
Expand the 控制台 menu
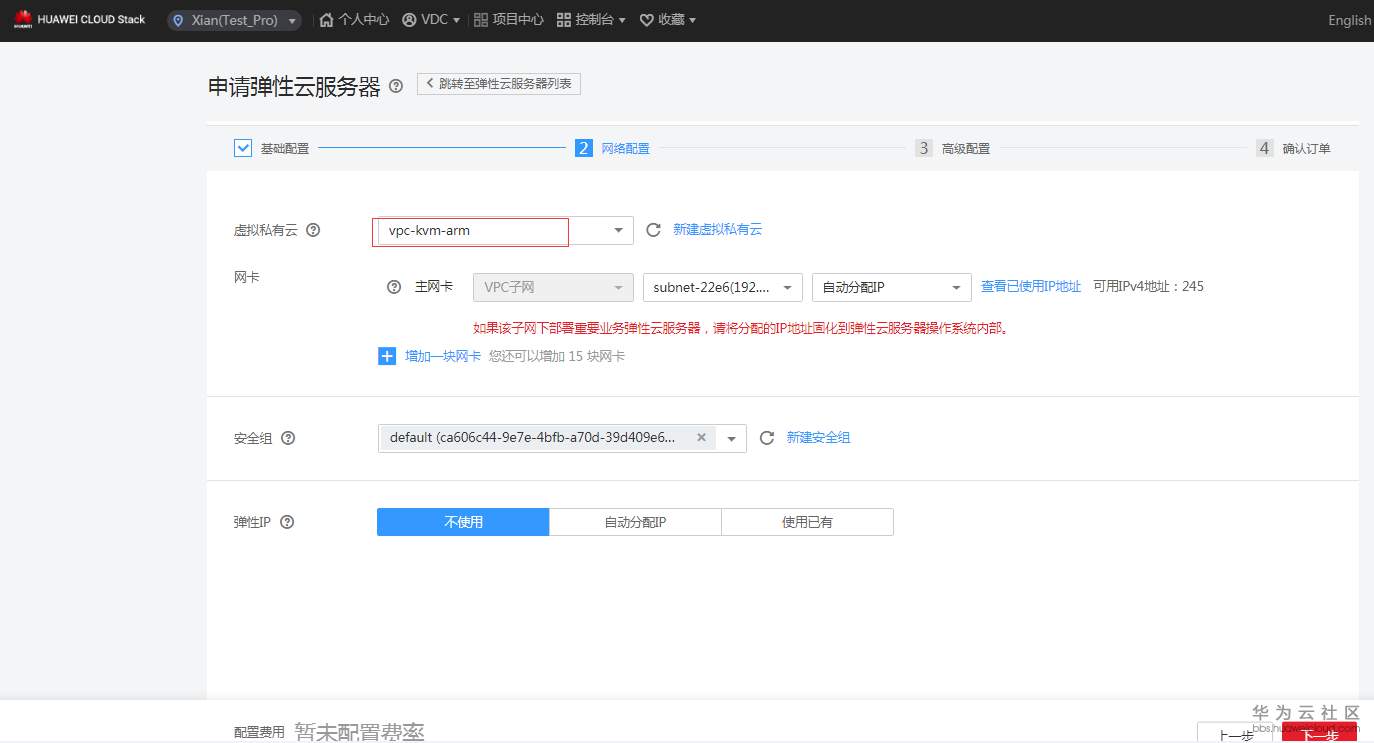(622, 21)
